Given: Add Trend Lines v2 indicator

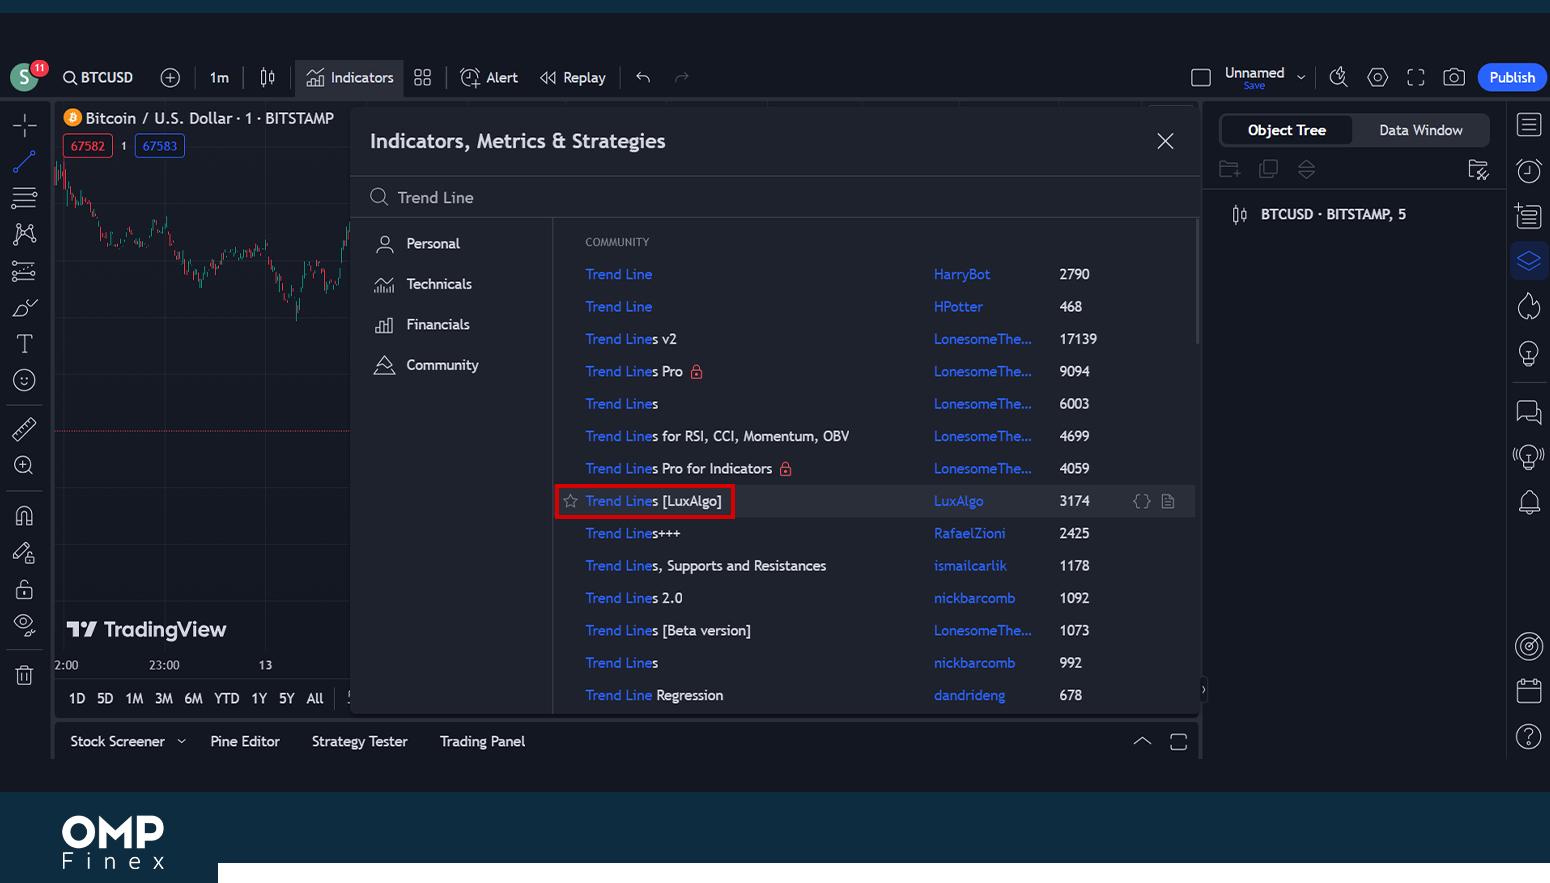Looking at the screenshot, I should 630,339.
